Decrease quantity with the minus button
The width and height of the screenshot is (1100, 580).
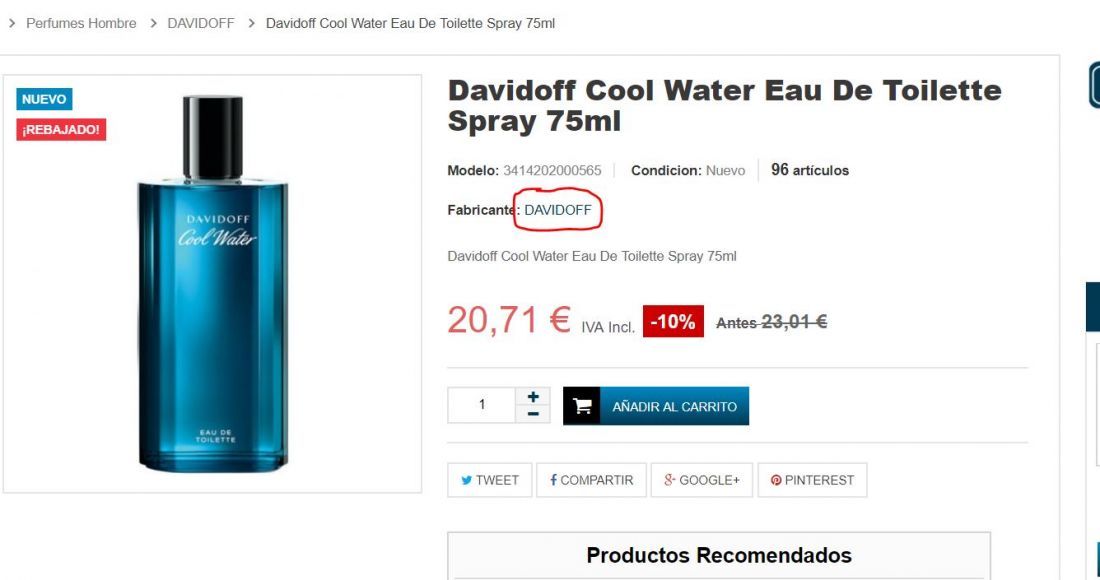point(533,414)
